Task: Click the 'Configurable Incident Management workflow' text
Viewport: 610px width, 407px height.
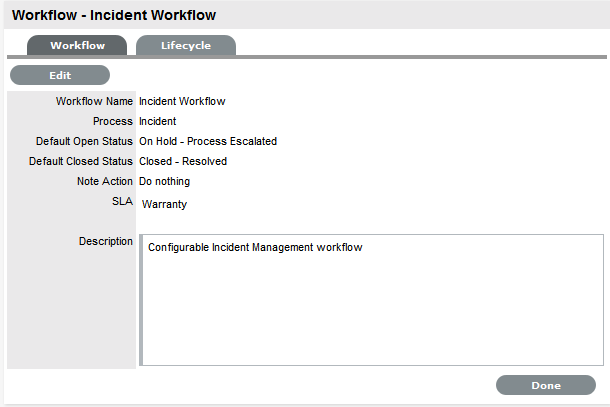Action: (x=254, y=248)
